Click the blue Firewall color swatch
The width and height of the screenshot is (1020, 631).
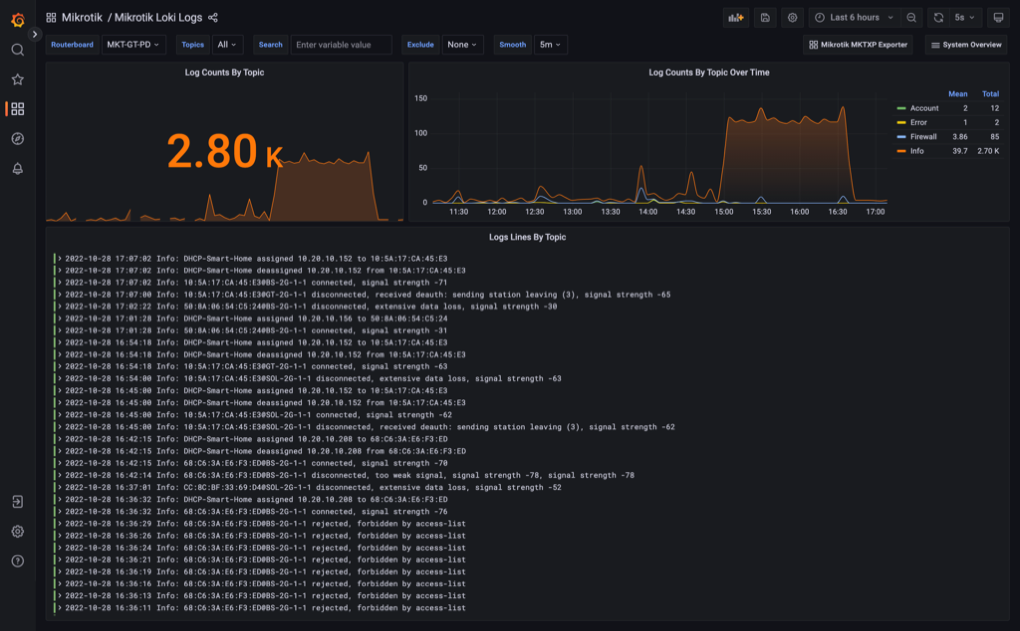pyautogui.click(x=901, y=137)
